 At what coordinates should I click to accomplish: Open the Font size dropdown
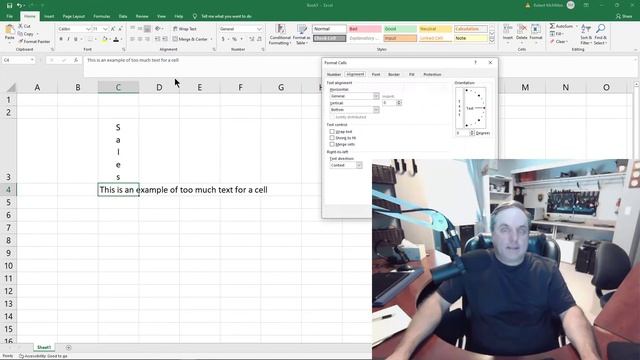(105, 29)
